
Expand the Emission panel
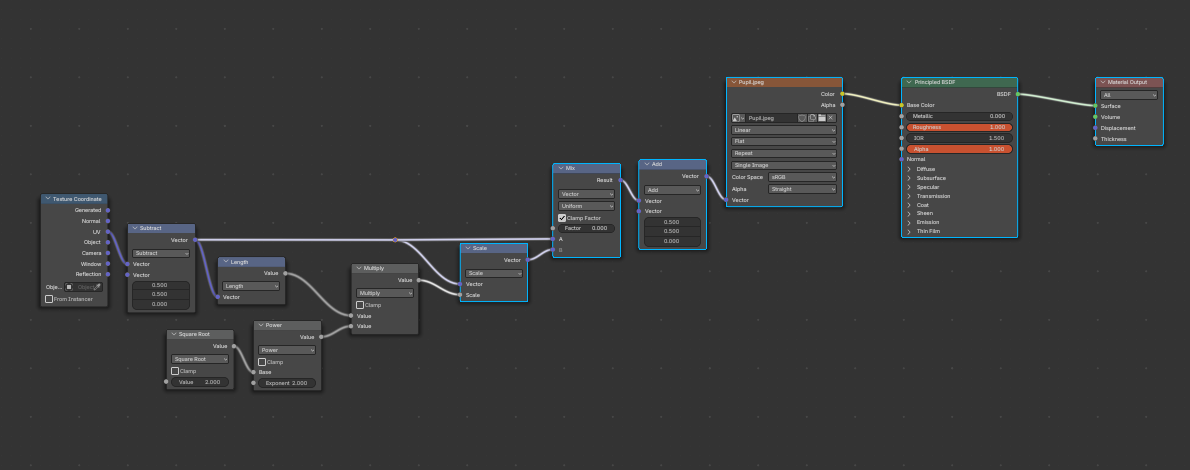pos(909,222)
